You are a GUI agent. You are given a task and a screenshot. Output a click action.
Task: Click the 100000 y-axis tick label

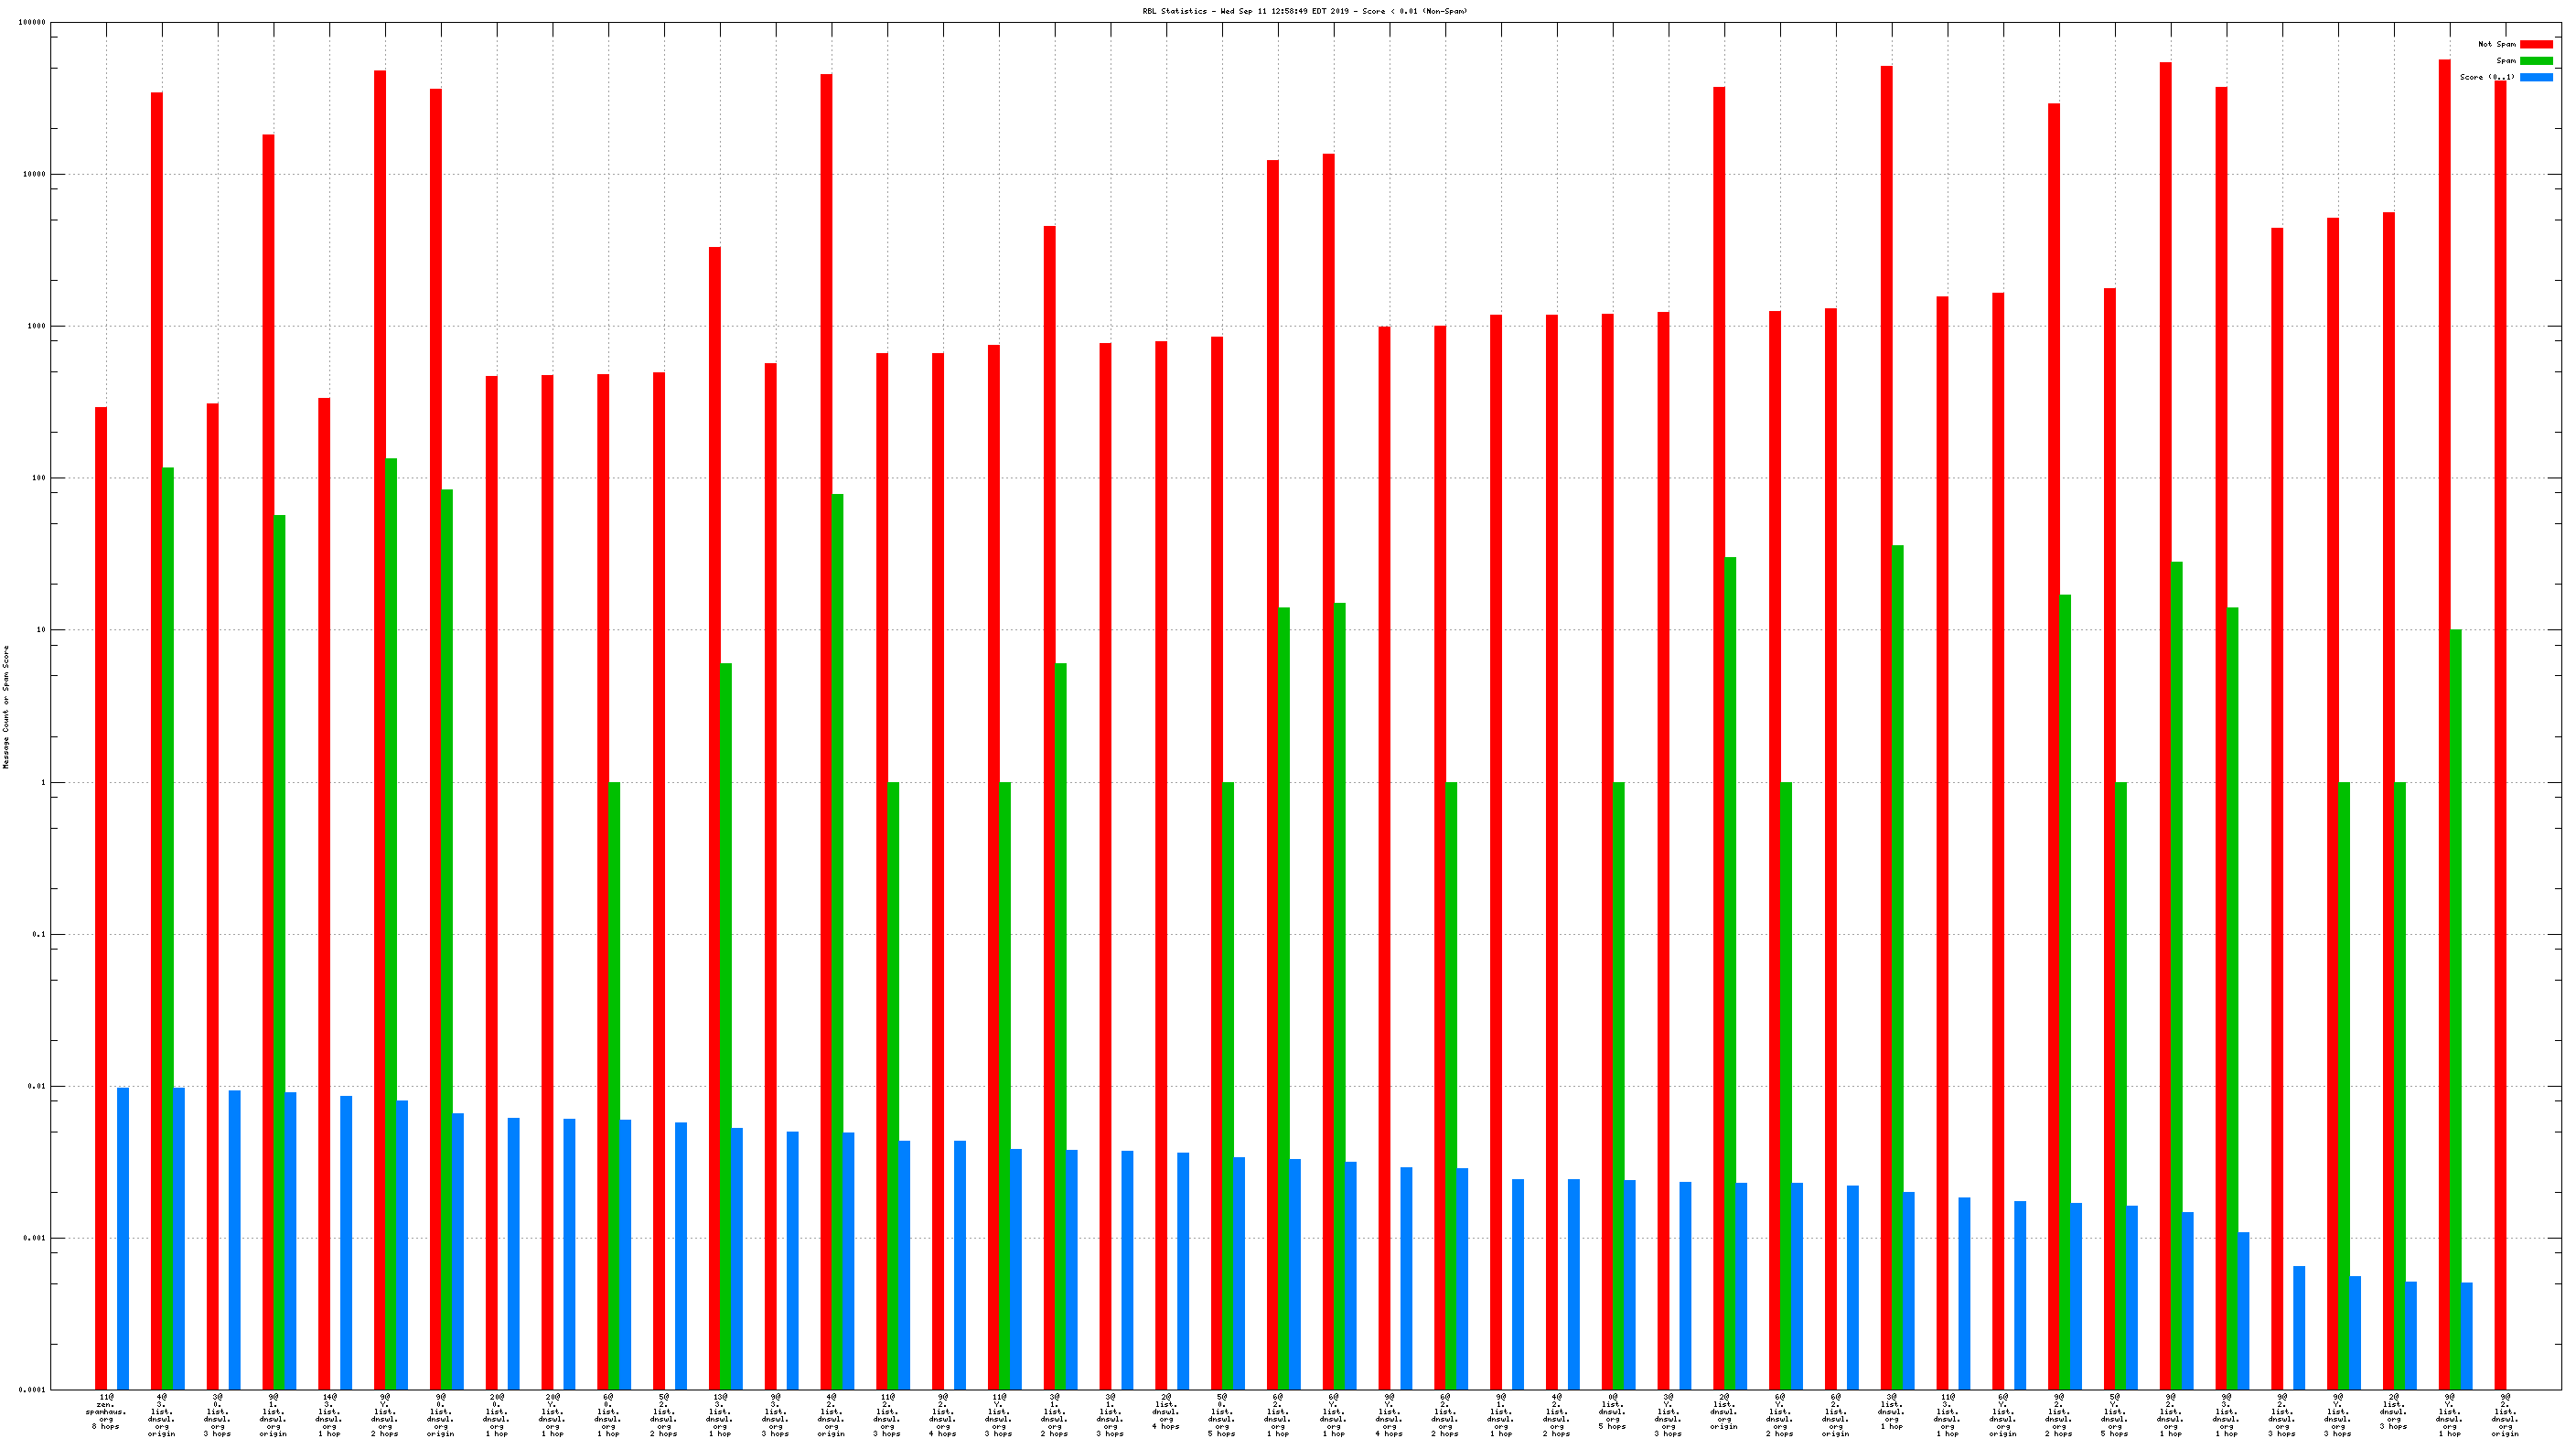point(33,22)
